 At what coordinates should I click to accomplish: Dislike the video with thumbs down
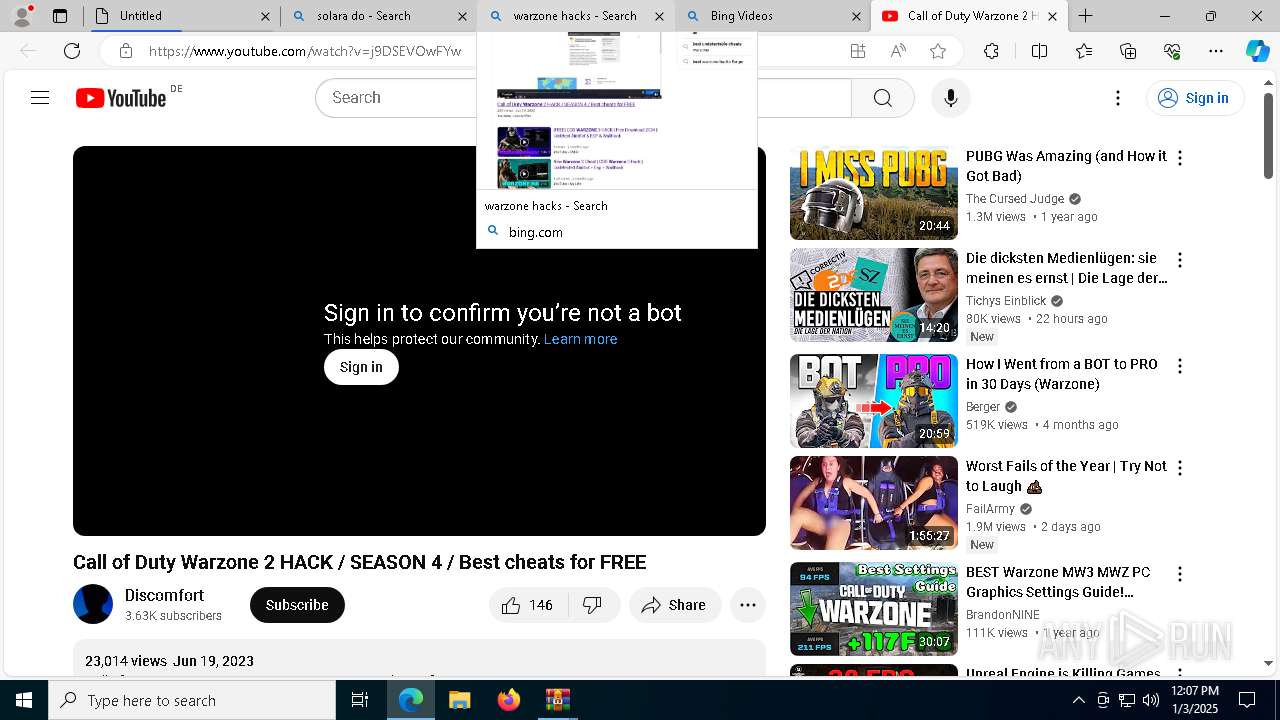593,605
